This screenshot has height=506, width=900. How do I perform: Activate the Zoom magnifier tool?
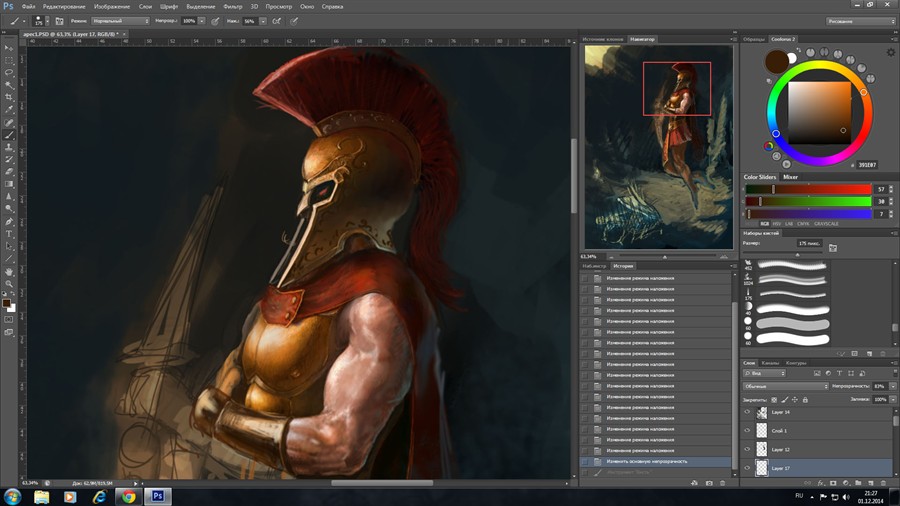(x=10, y=283)
